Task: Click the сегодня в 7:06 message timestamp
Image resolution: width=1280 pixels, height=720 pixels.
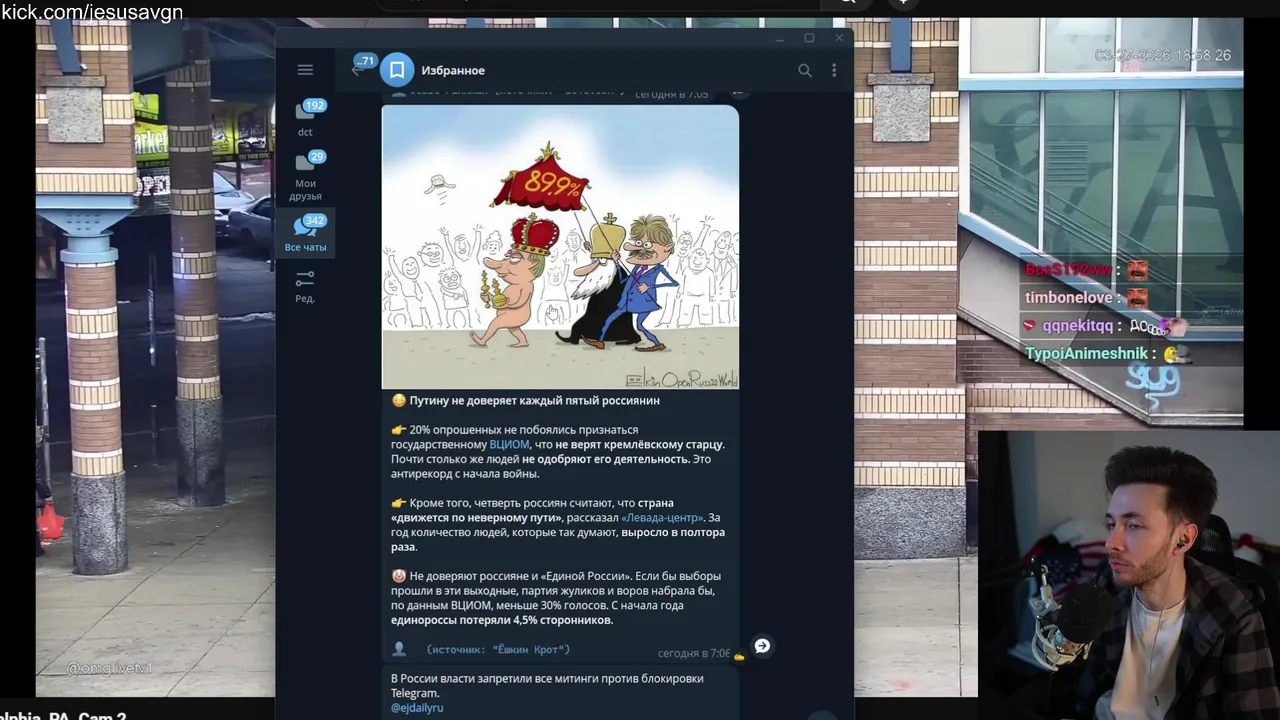Action: tap(693, 653)
